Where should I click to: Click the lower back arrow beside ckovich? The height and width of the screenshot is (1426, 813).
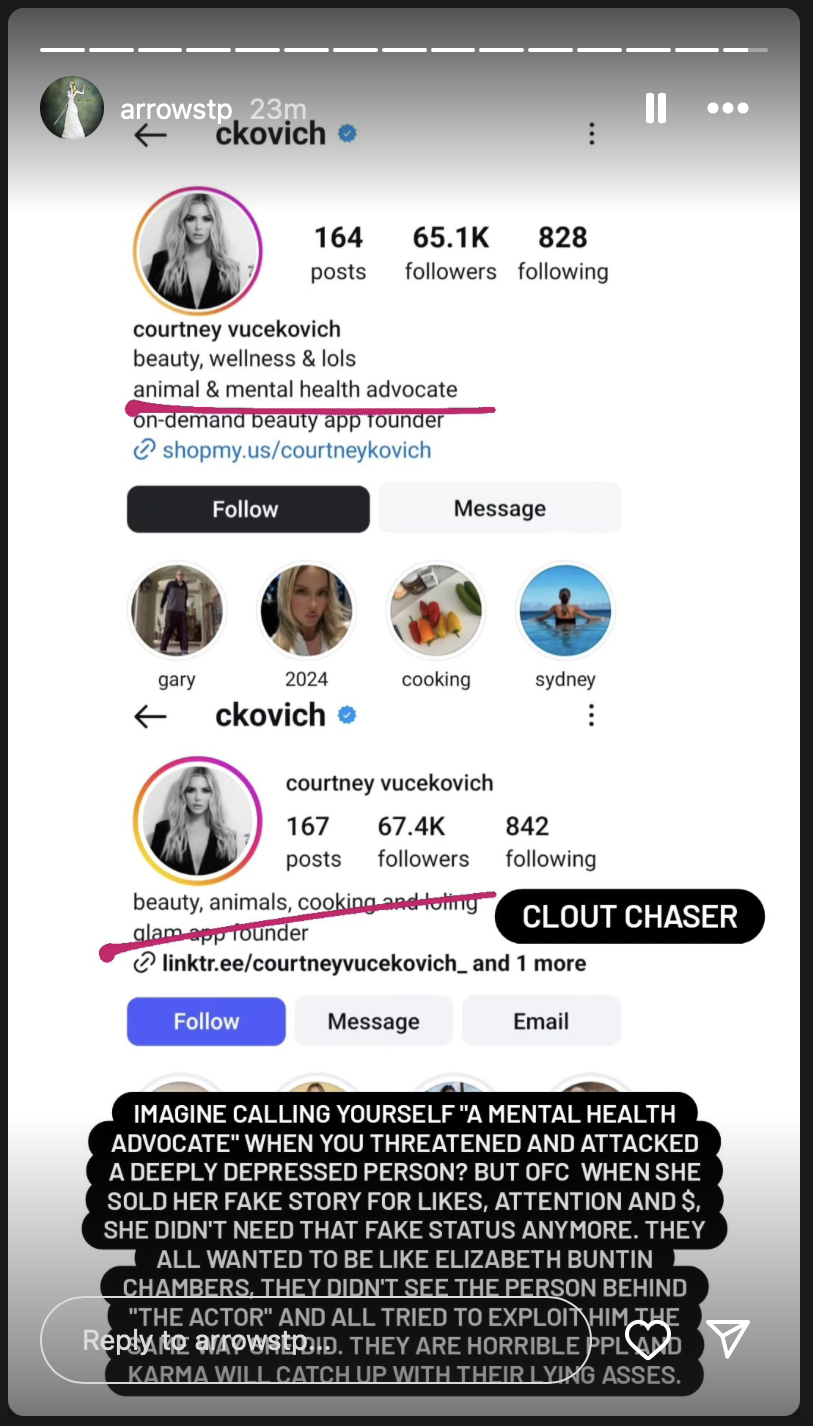coord(150,716)
